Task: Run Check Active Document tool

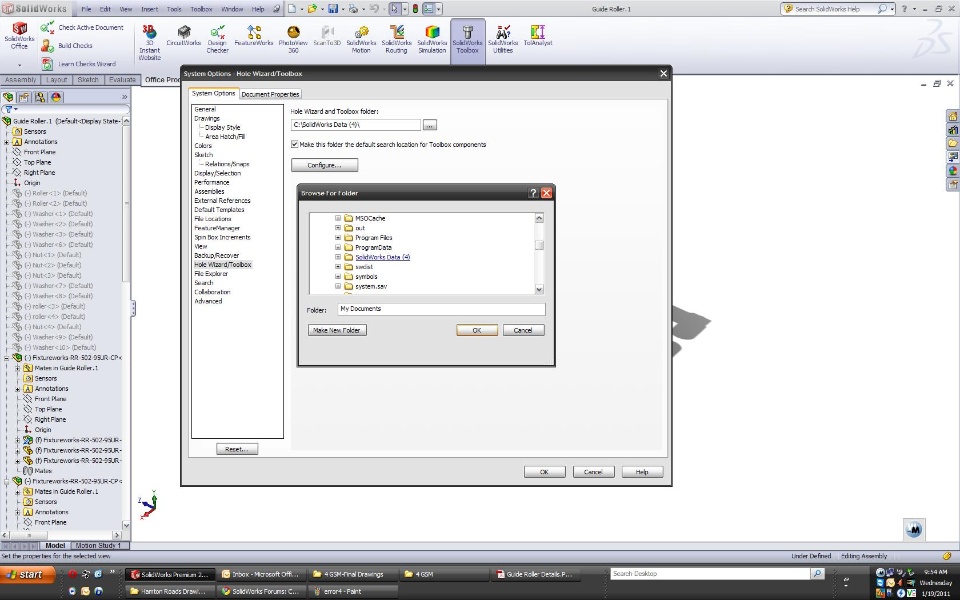Action: (81, 28)
